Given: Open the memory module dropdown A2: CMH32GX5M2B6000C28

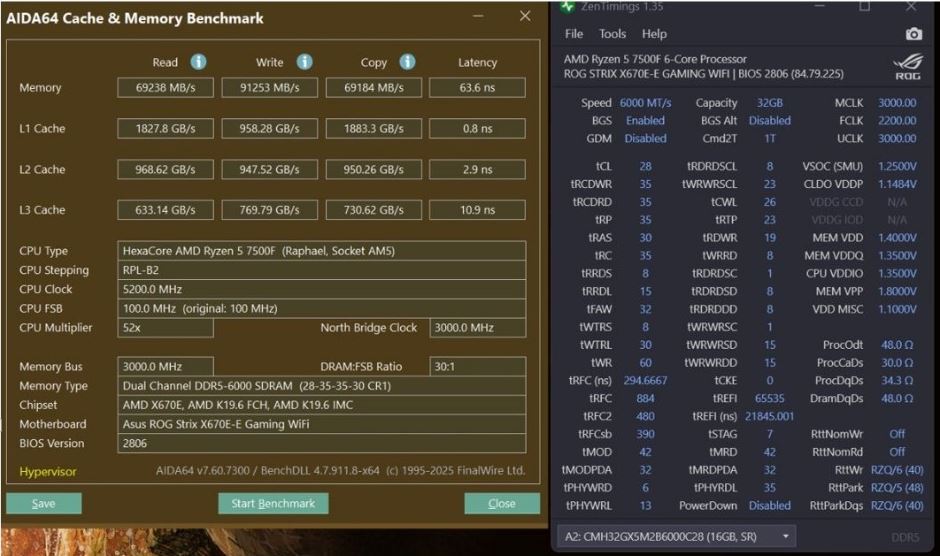Looking at the screenshot, I should (677, 536).
